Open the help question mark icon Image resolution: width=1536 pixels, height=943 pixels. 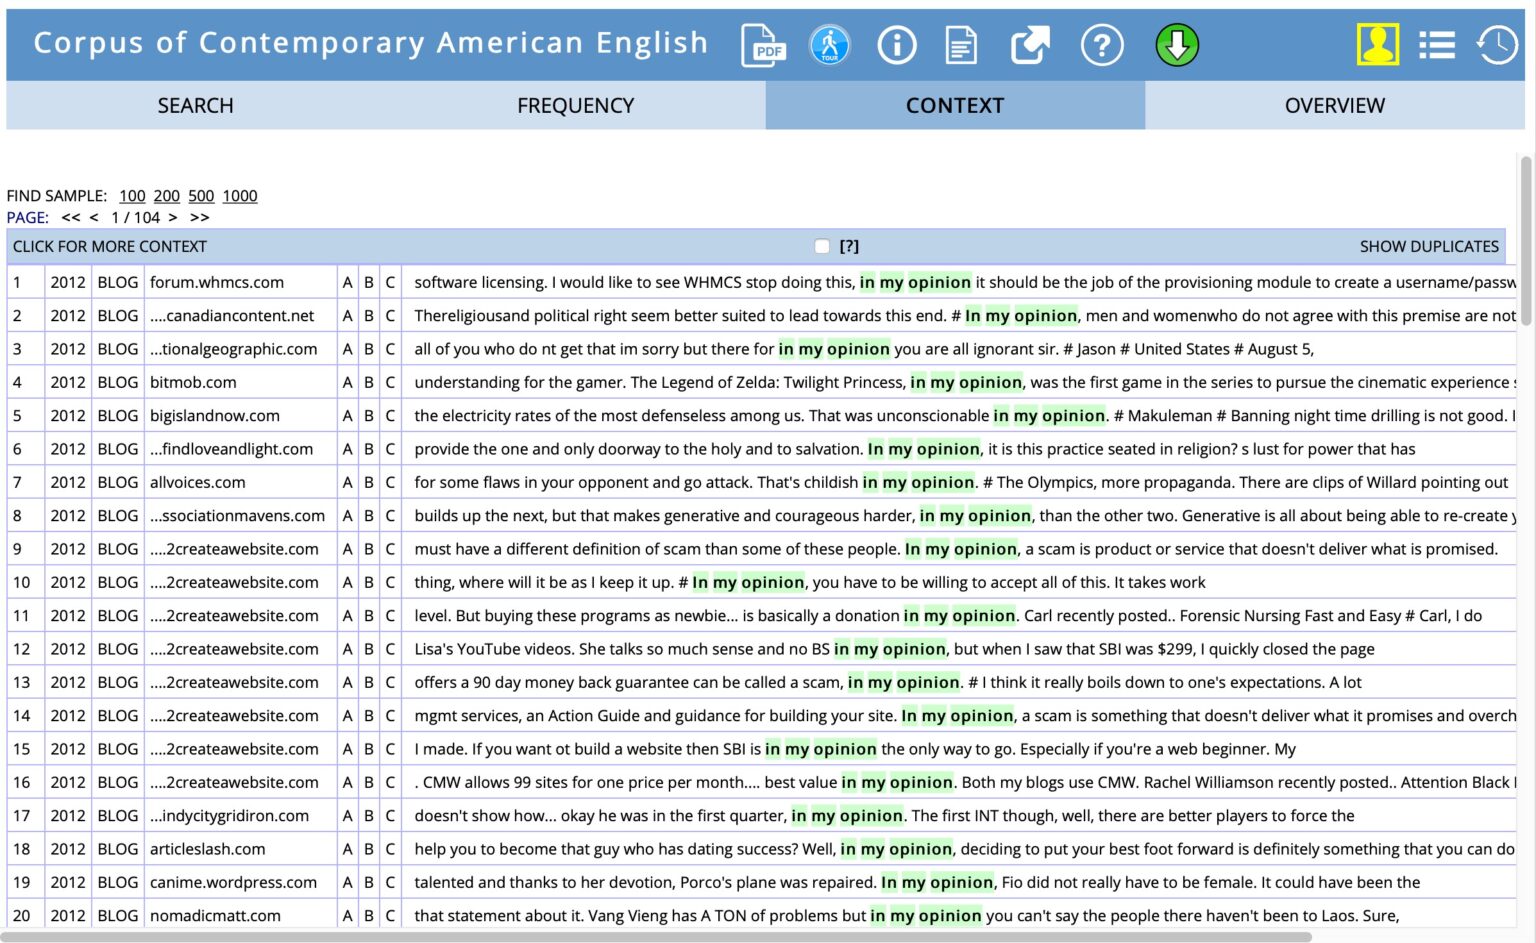(1102, 45)
